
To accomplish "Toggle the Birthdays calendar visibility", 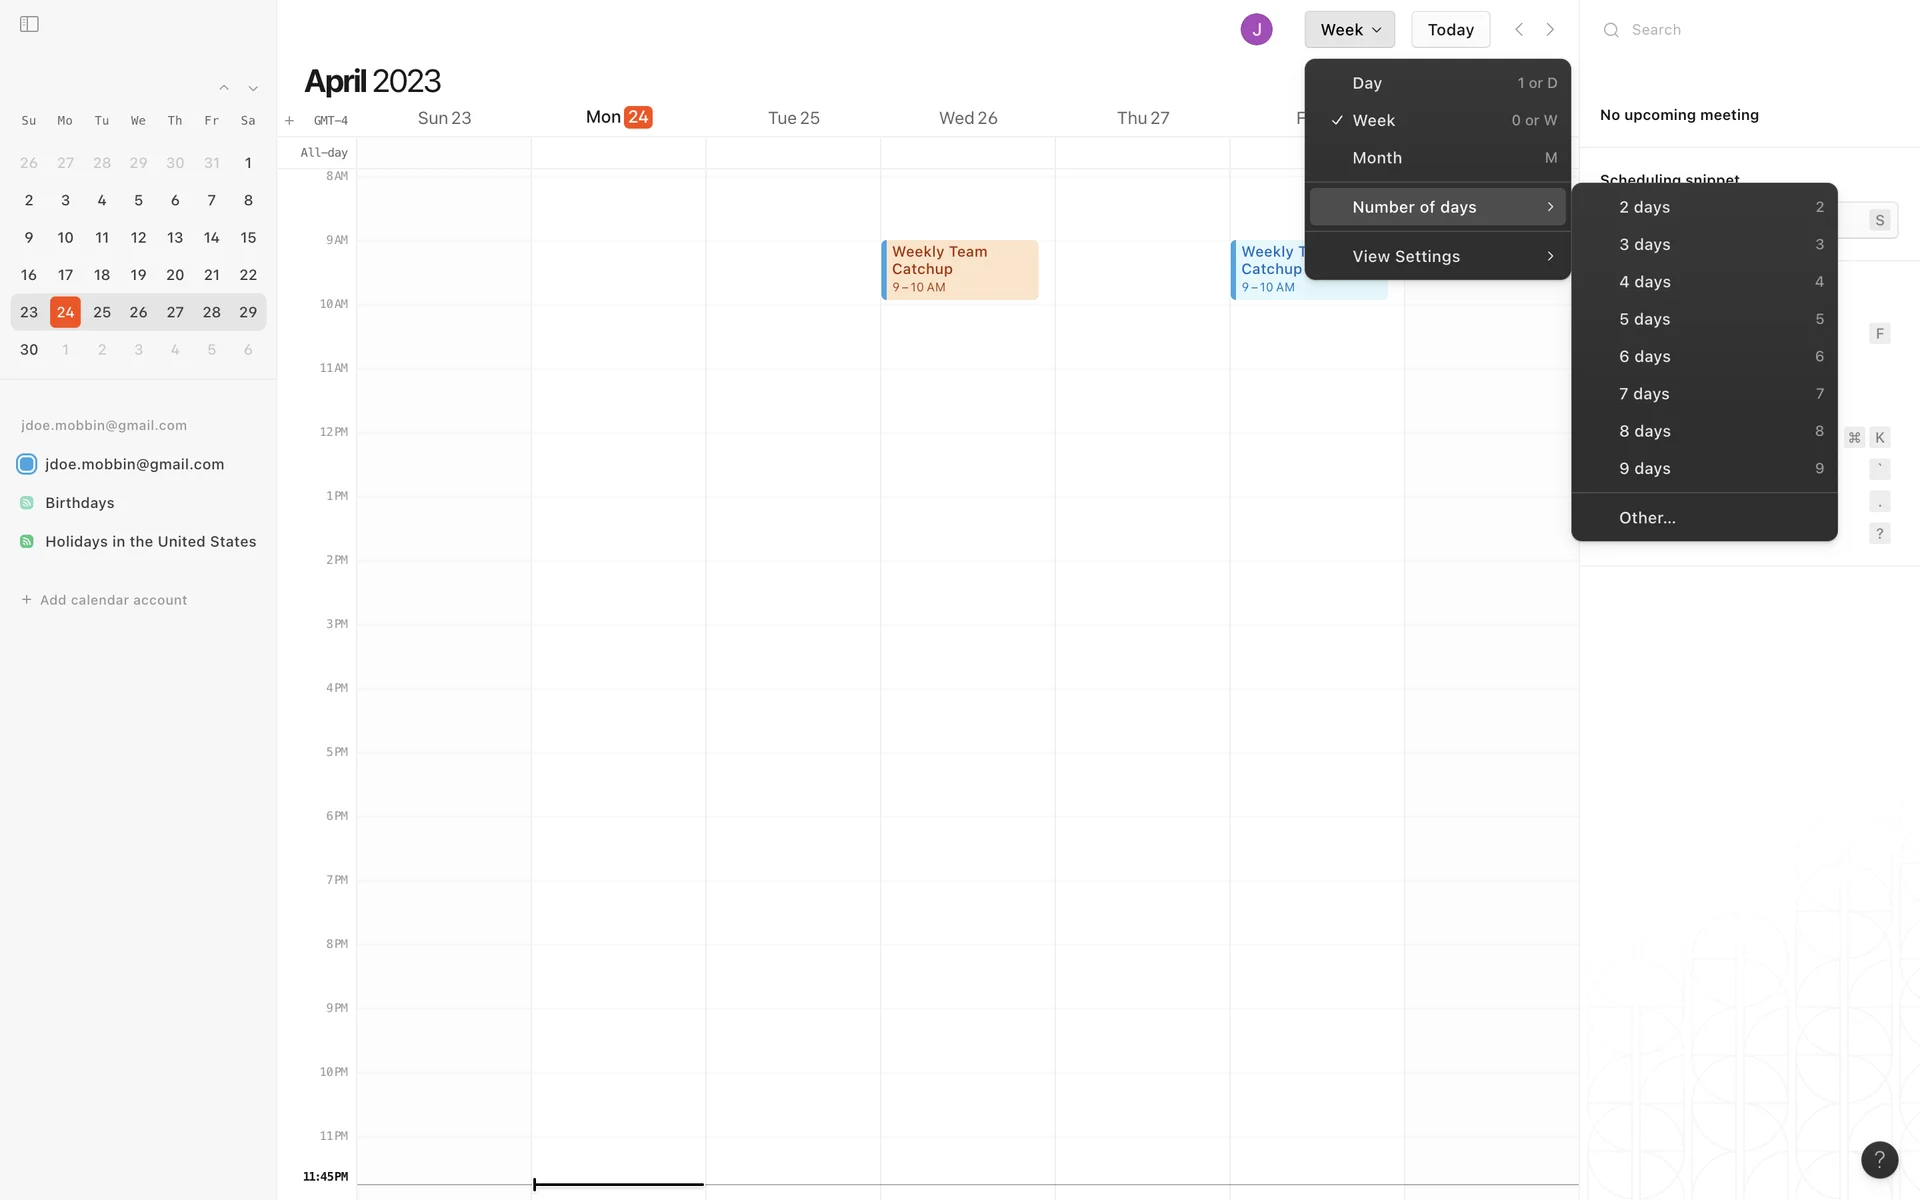I will click(x=27, y=503).
